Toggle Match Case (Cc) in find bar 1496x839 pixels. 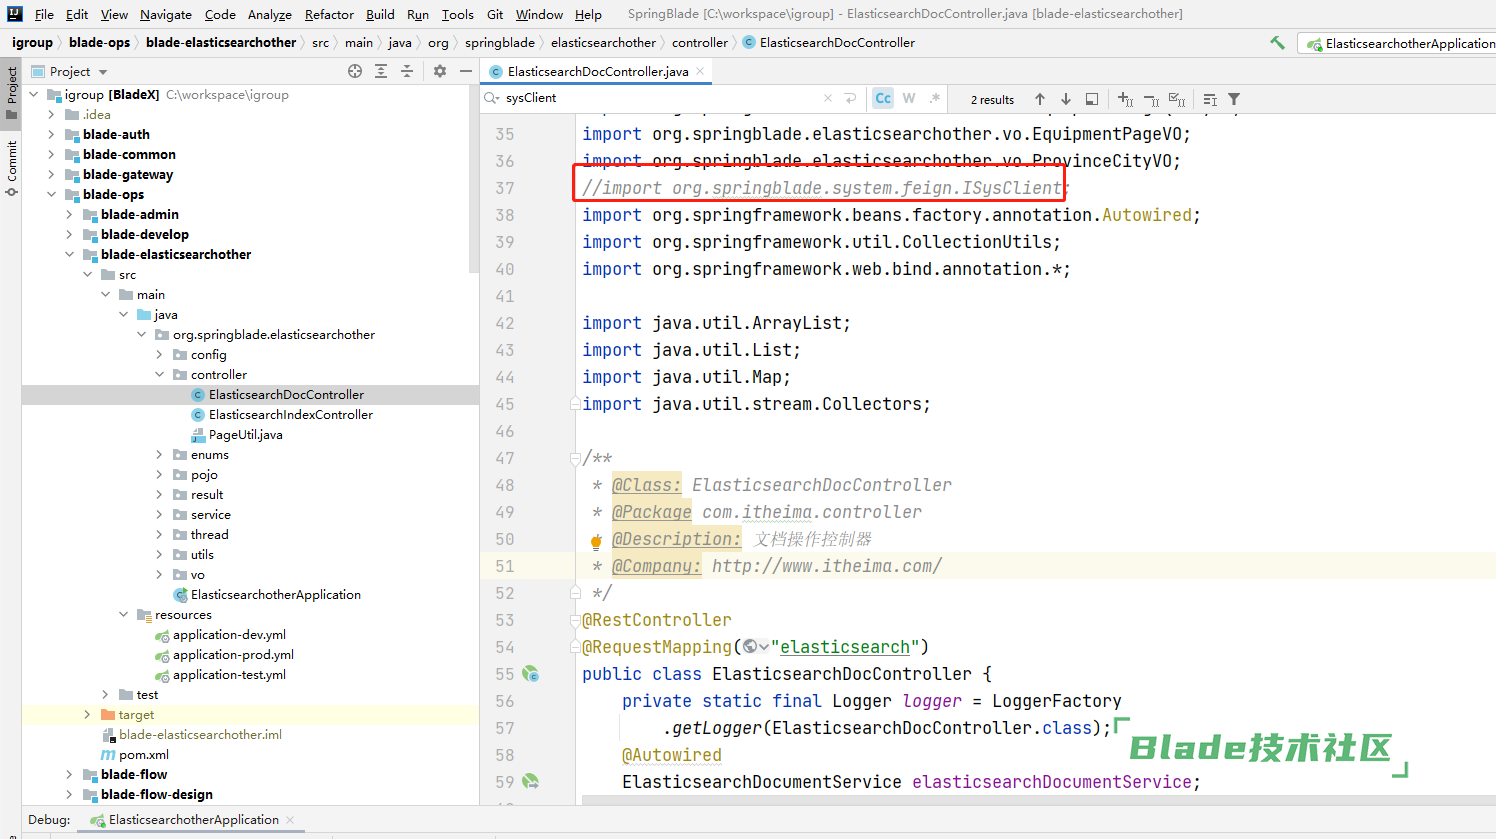(x=883, y=98)
